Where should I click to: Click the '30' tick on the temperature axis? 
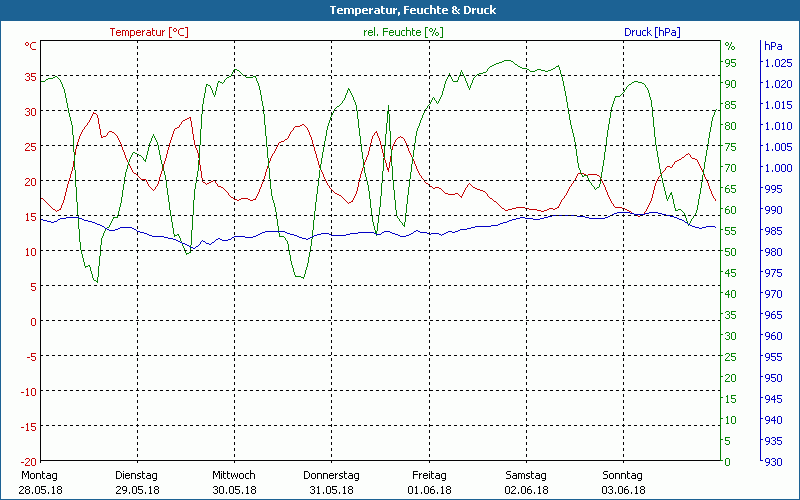point(31,112)
